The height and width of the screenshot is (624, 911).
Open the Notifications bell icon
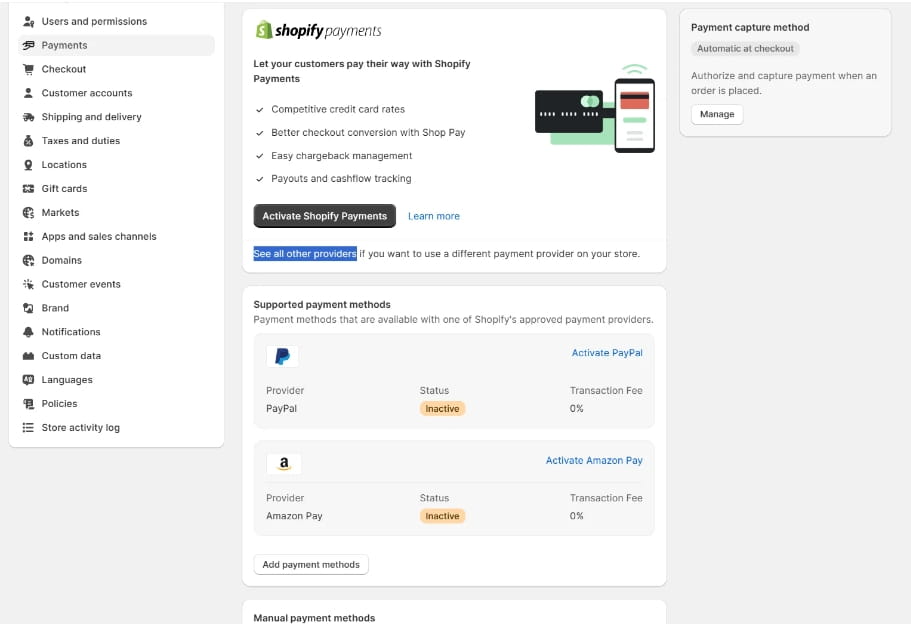(x=28, y=331)
